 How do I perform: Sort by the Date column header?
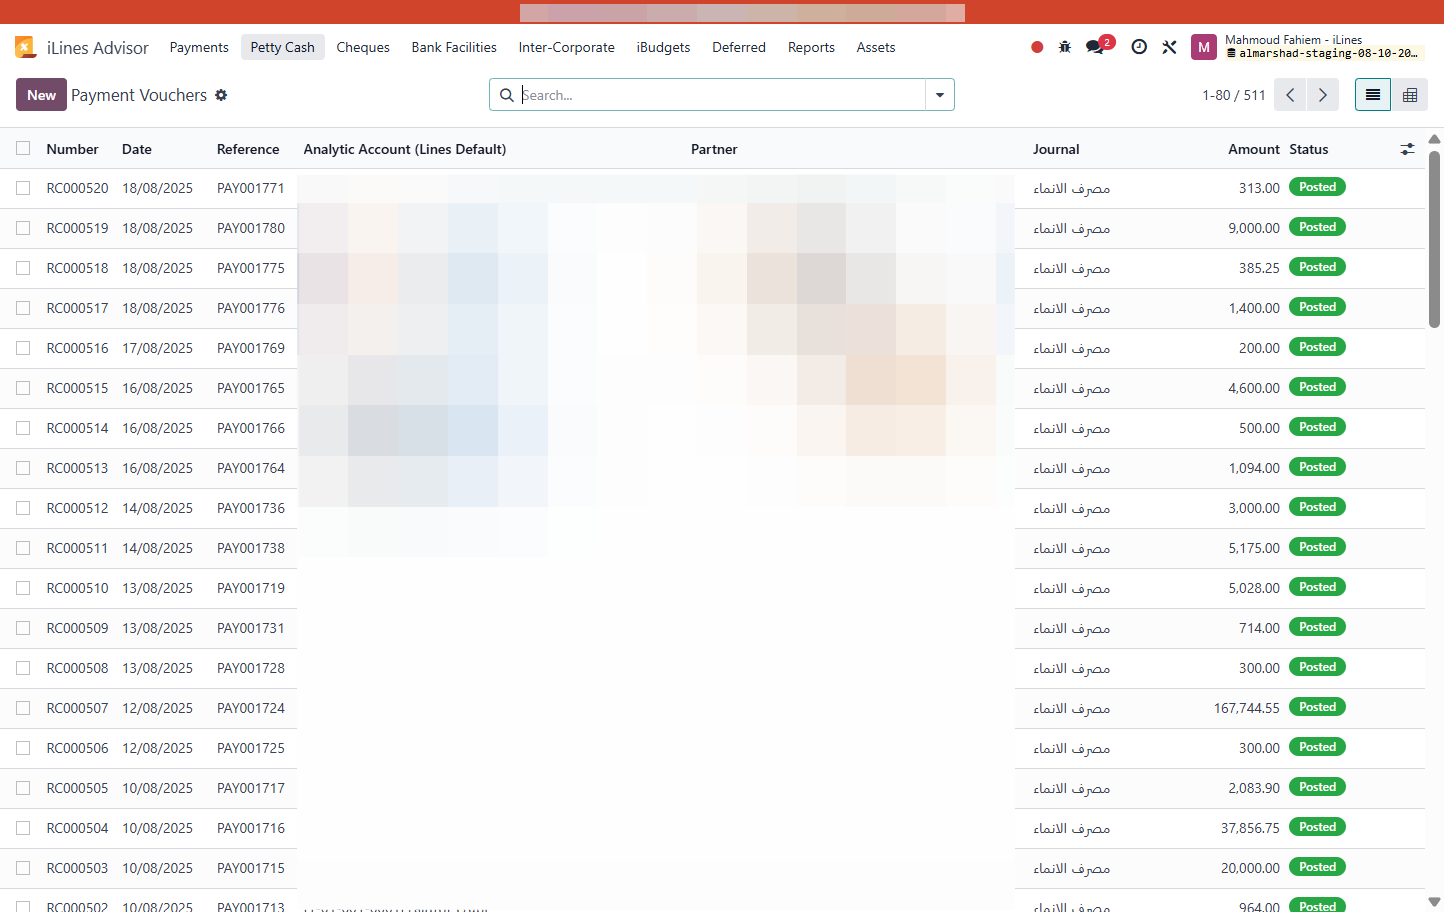(137, 149)
